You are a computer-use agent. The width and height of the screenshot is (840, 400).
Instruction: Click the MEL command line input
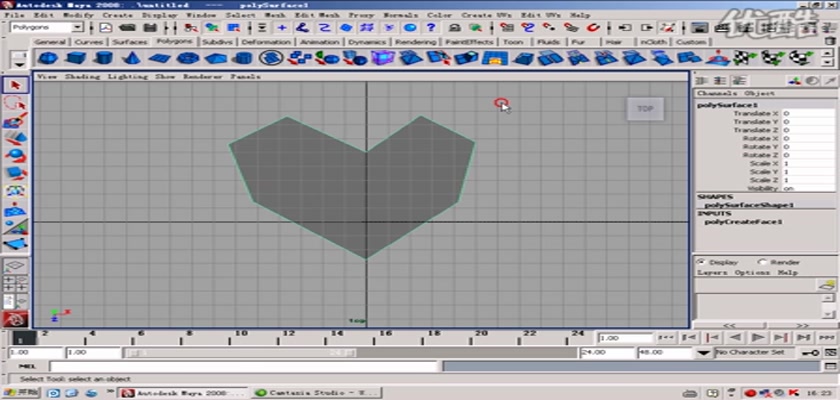coord(243,366)
